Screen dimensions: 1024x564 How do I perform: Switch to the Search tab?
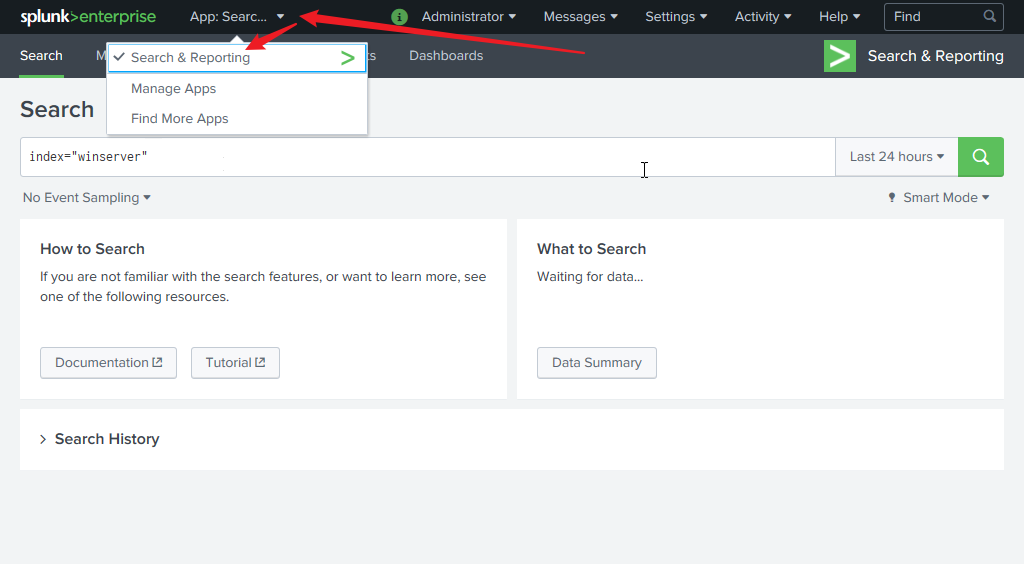[41, 56]
